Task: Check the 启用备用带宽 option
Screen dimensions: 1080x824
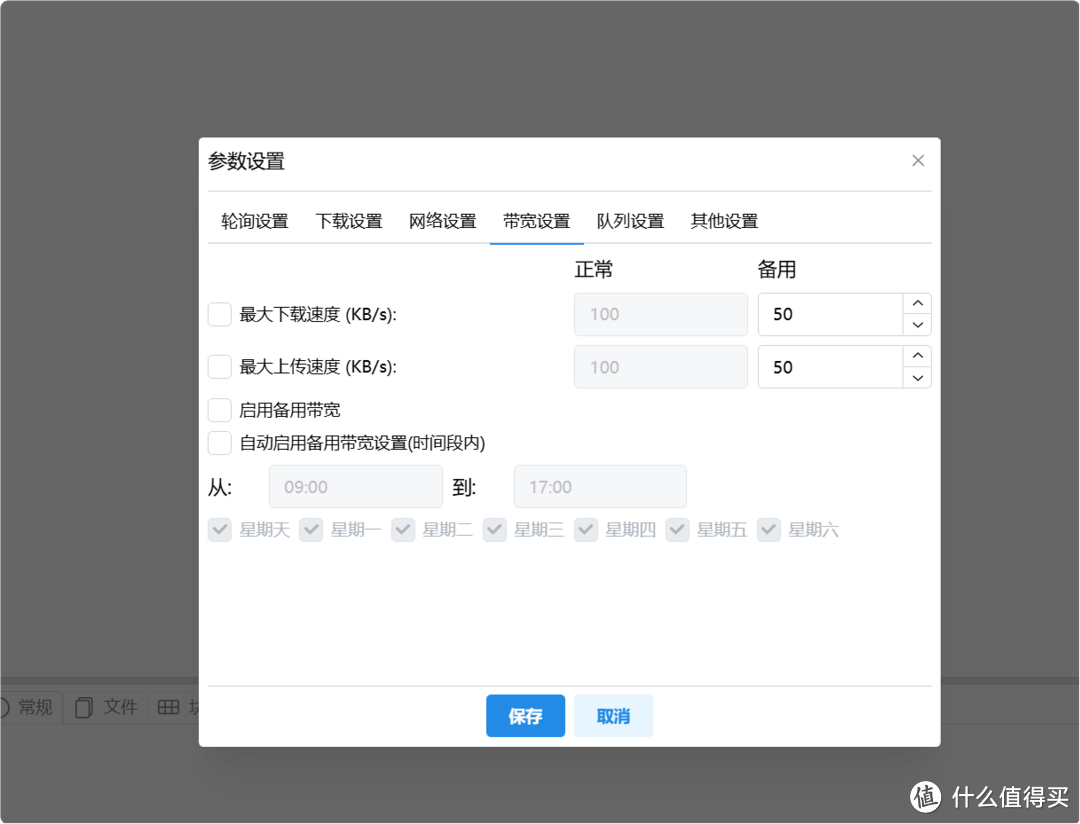Action: [x=219, y=409]
